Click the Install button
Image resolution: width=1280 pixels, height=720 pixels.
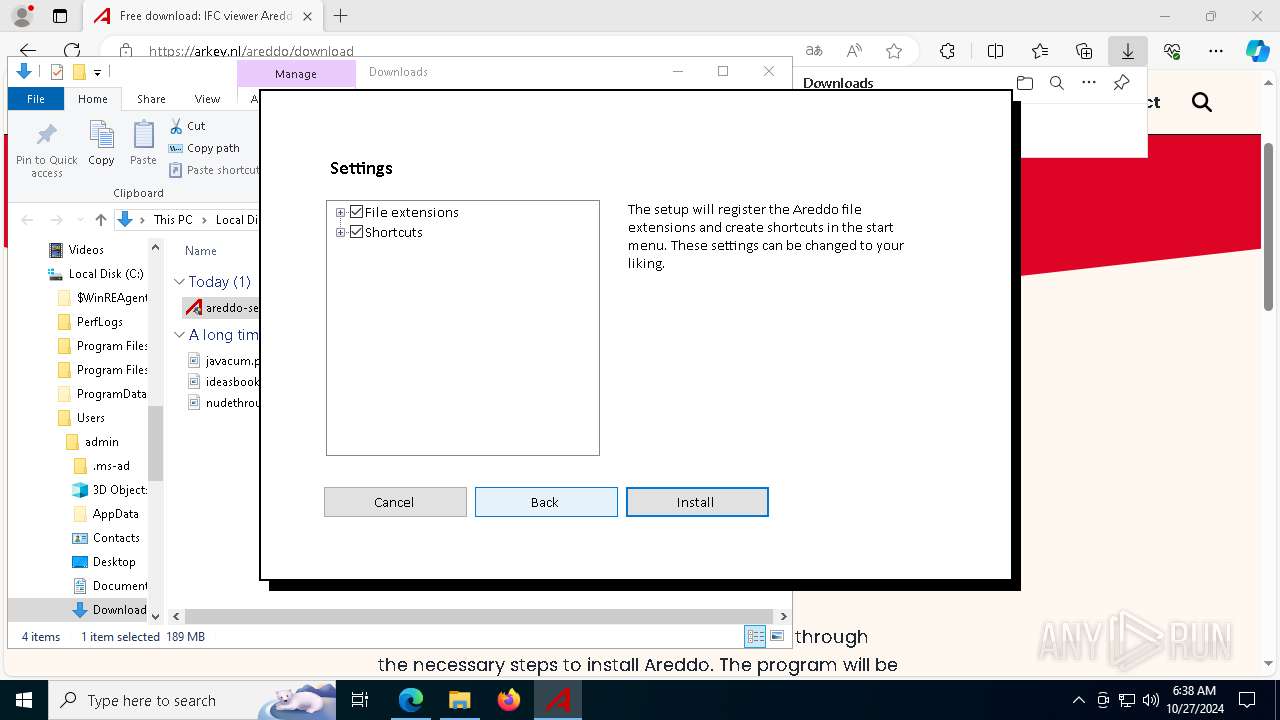click(697, 502)
